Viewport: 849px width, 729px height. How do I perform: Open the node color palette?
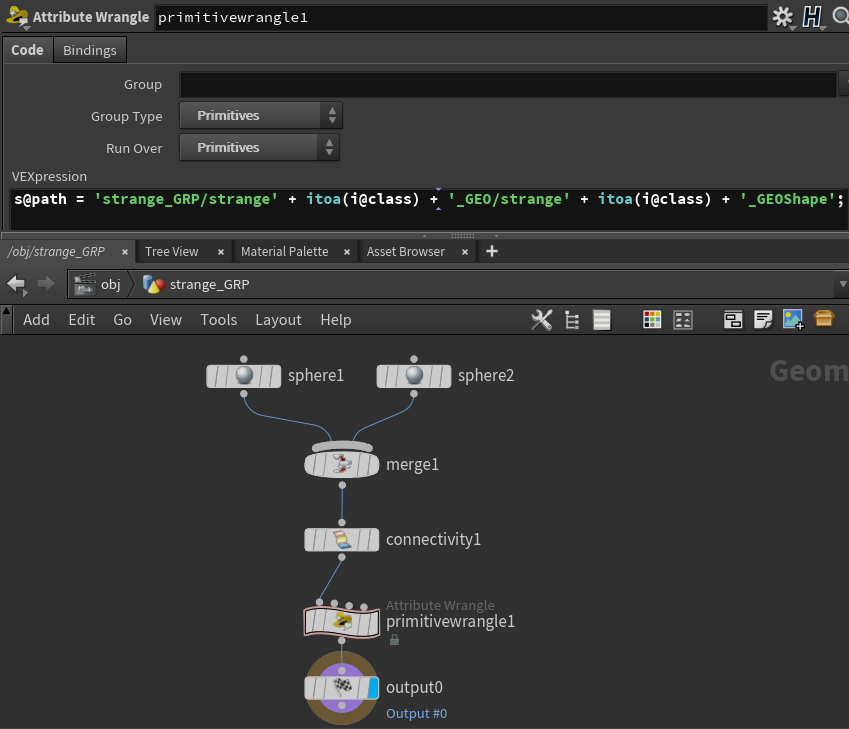(652, 320)
